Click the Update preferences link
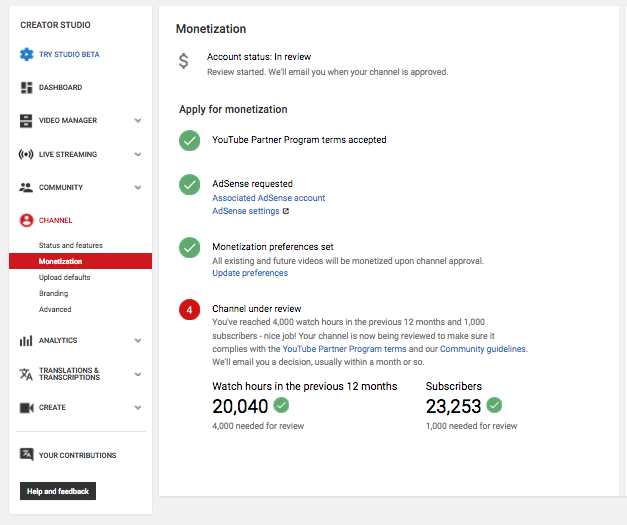Screen dimensions: 627x525 click(x=250, y=273)
